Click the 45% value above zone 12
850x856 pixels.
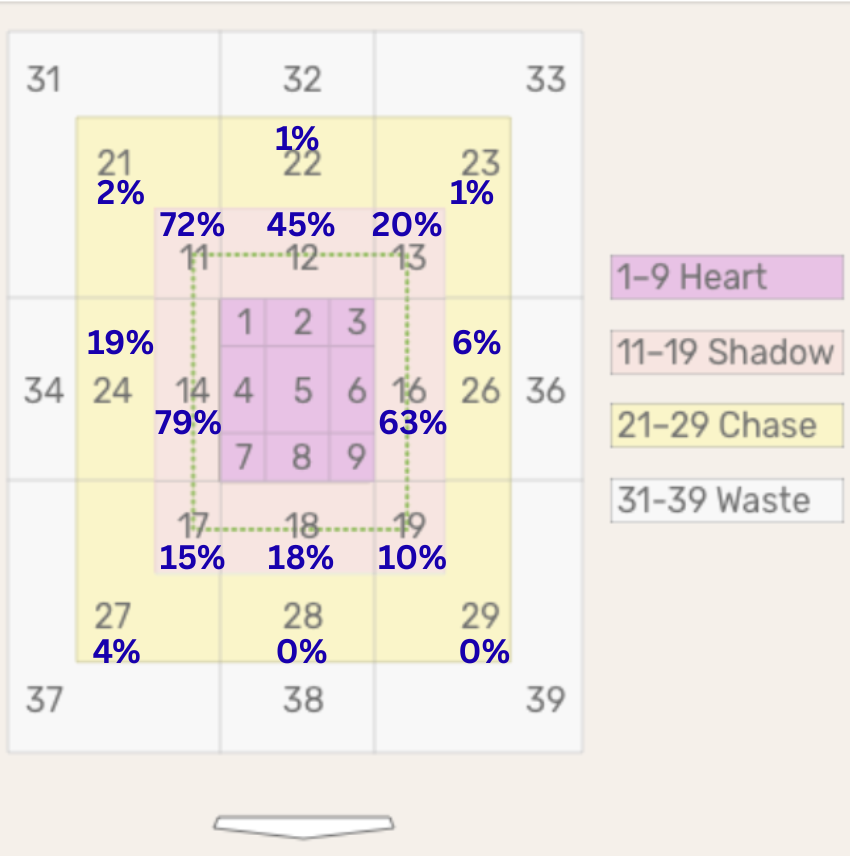[300, 224]
